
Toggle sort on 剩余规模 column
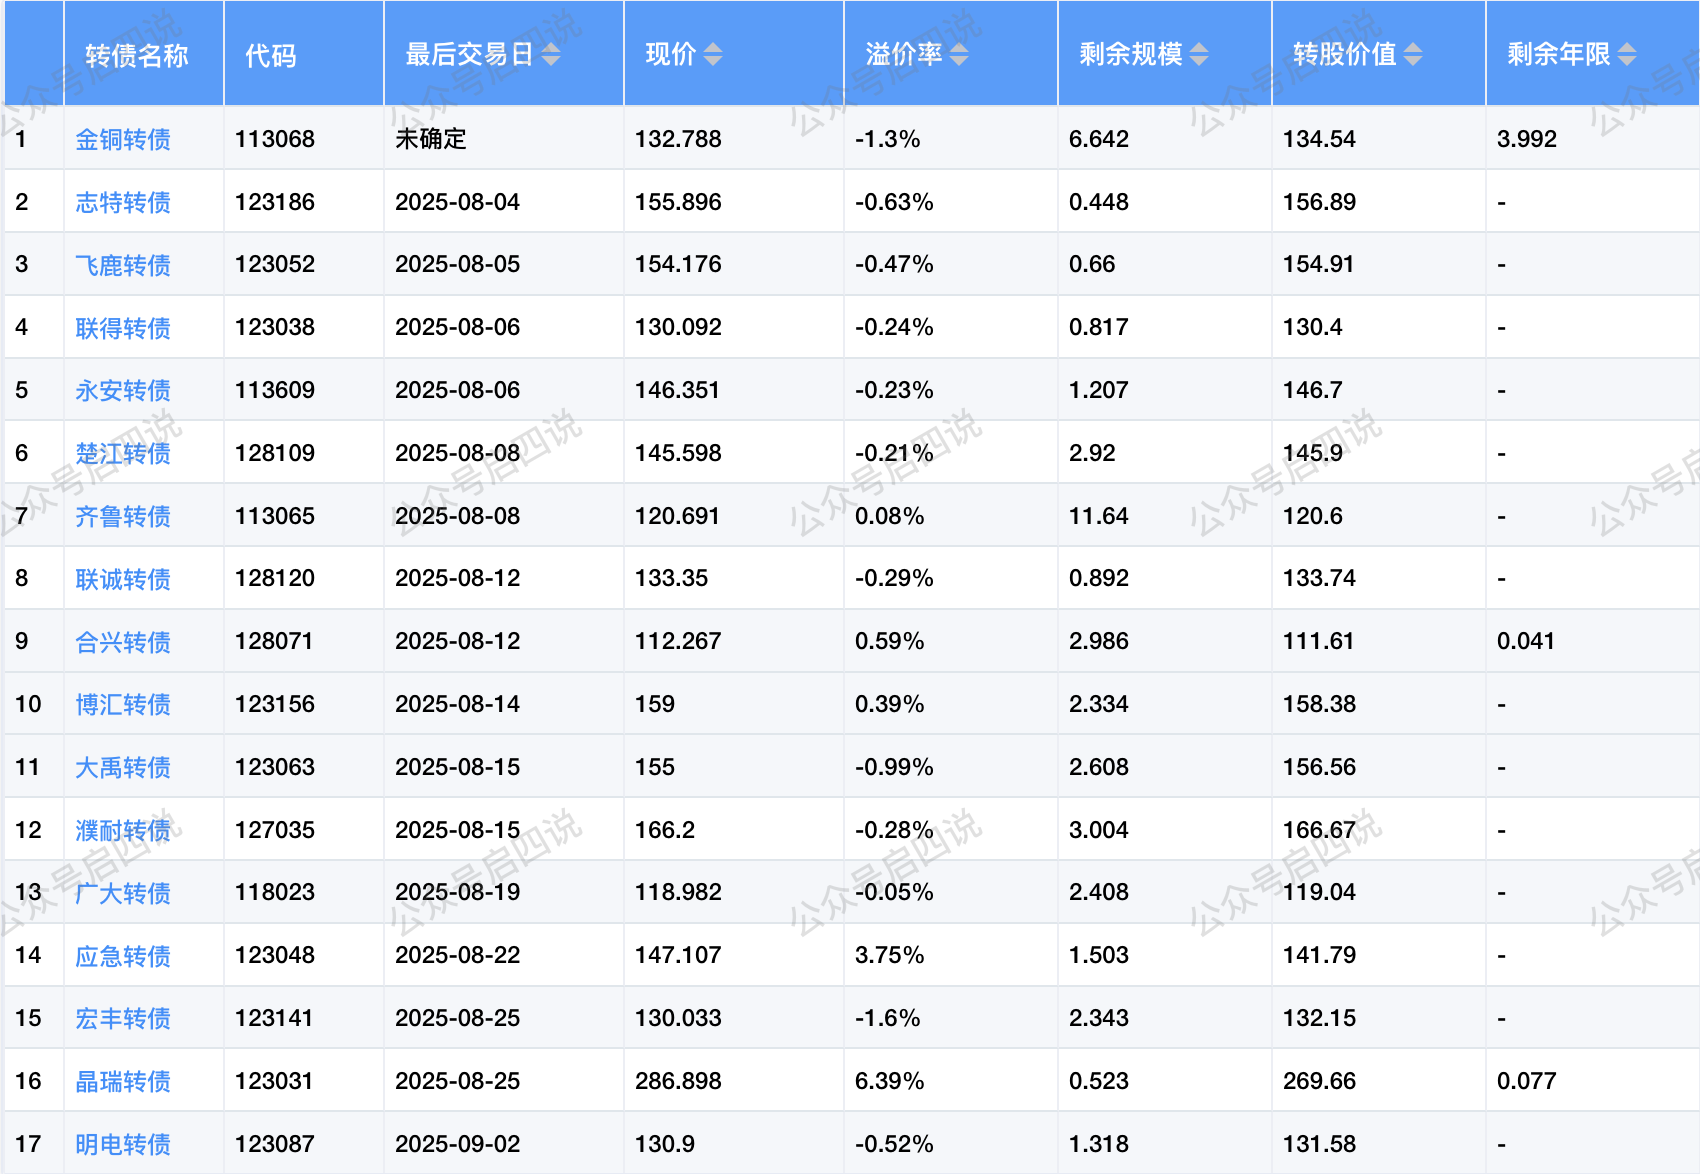(x=1199, y=55)
